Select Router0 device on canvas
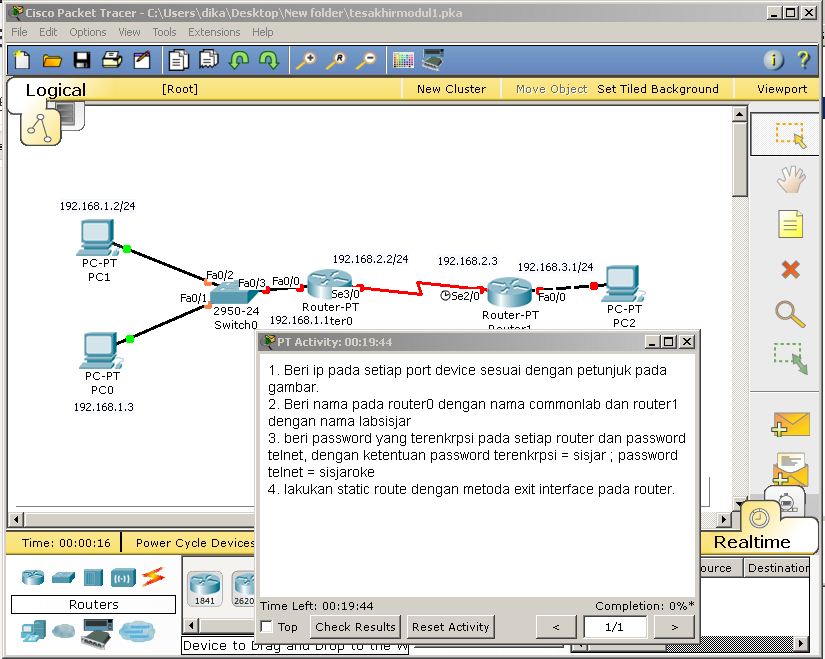 (x=329, y=284)
